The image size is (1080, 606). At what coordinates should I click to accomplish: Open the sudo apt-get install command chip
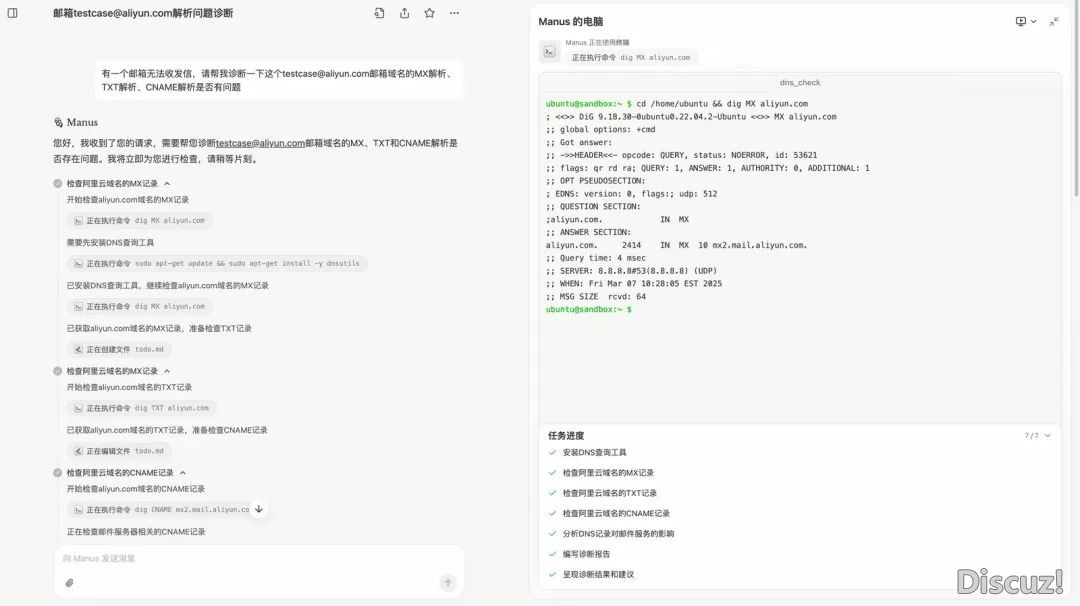point(217,263)
